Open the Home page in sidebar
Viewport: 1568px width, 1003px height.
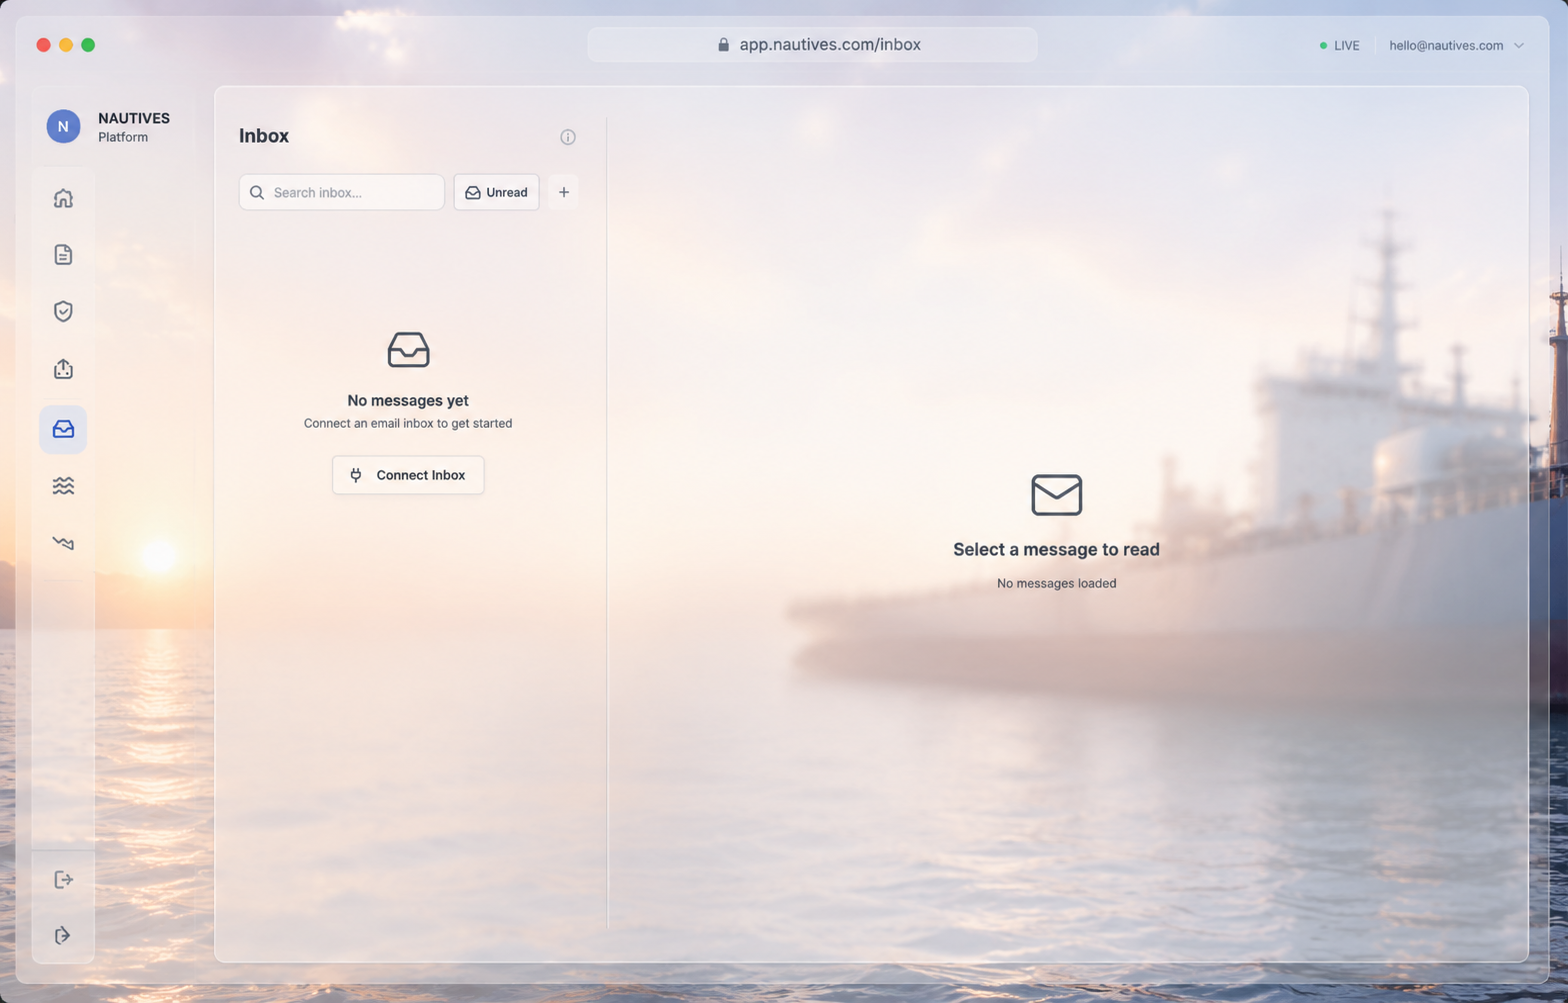[63, 198]
